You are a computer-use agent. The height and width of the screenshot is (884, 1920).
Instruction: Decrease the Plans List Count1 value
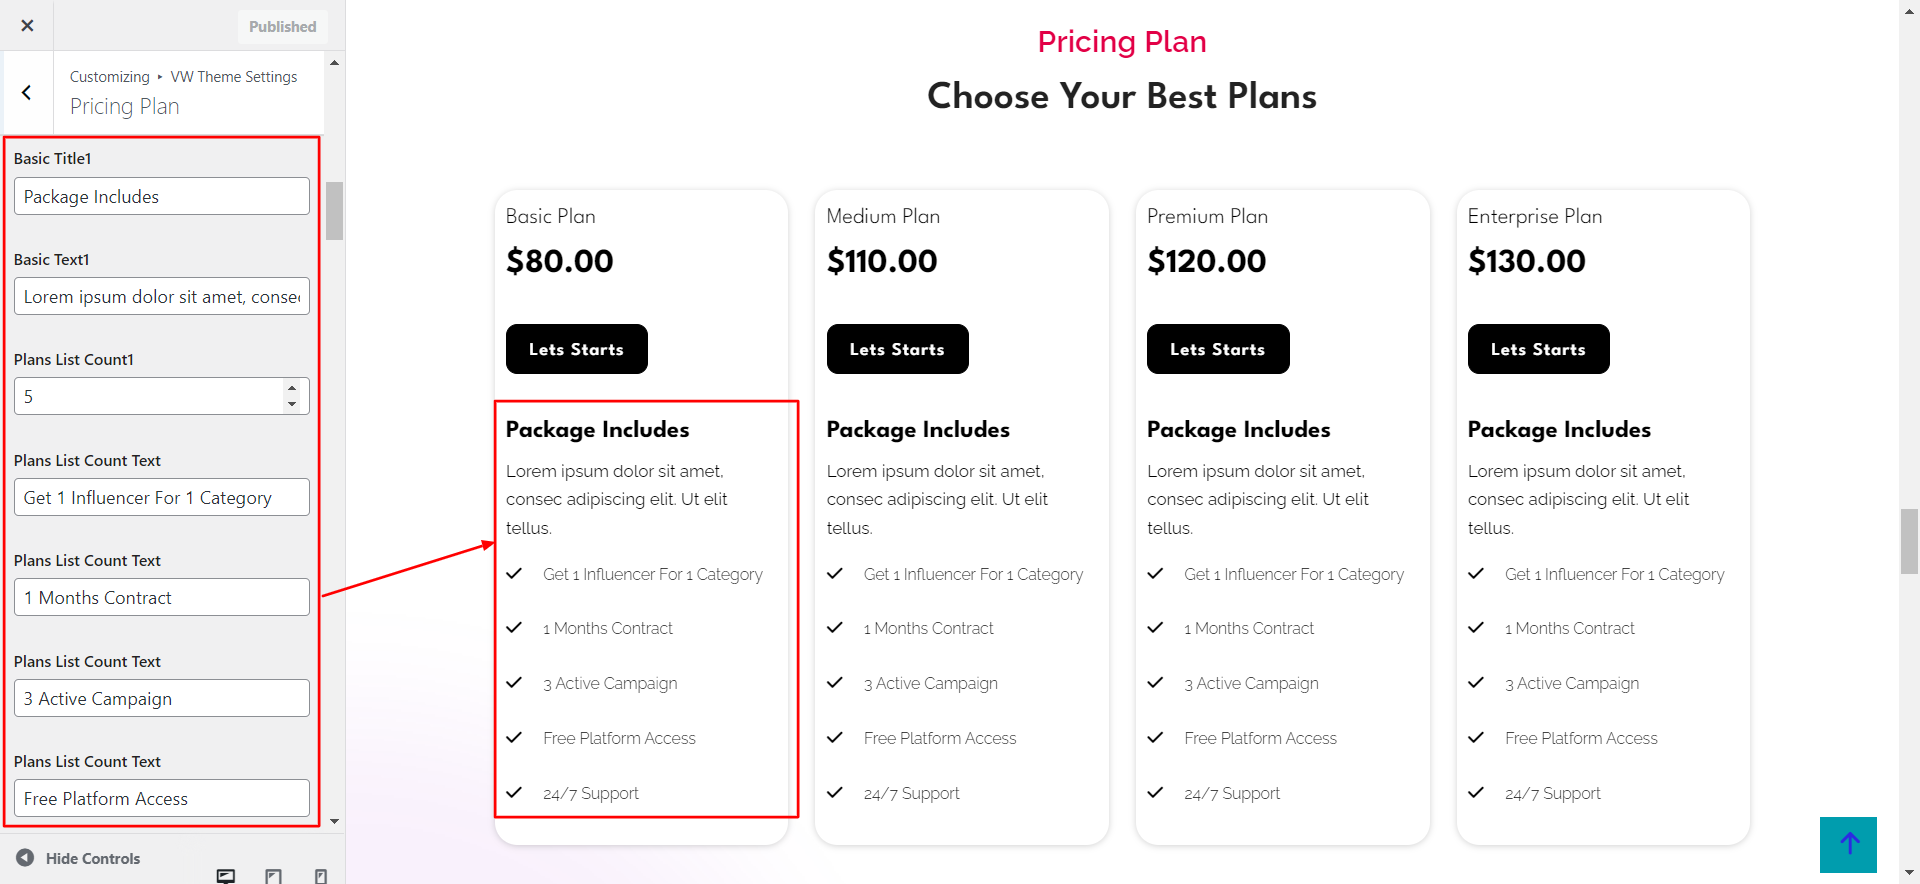292,404
